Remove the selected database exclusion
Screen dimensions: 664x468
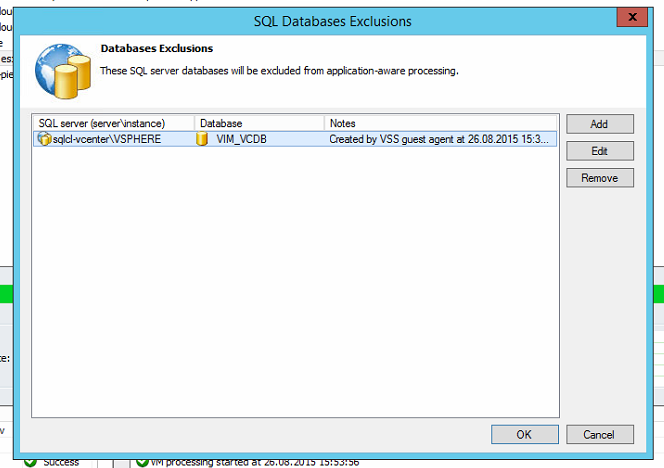pyautogui.click(x=600, y=178)
